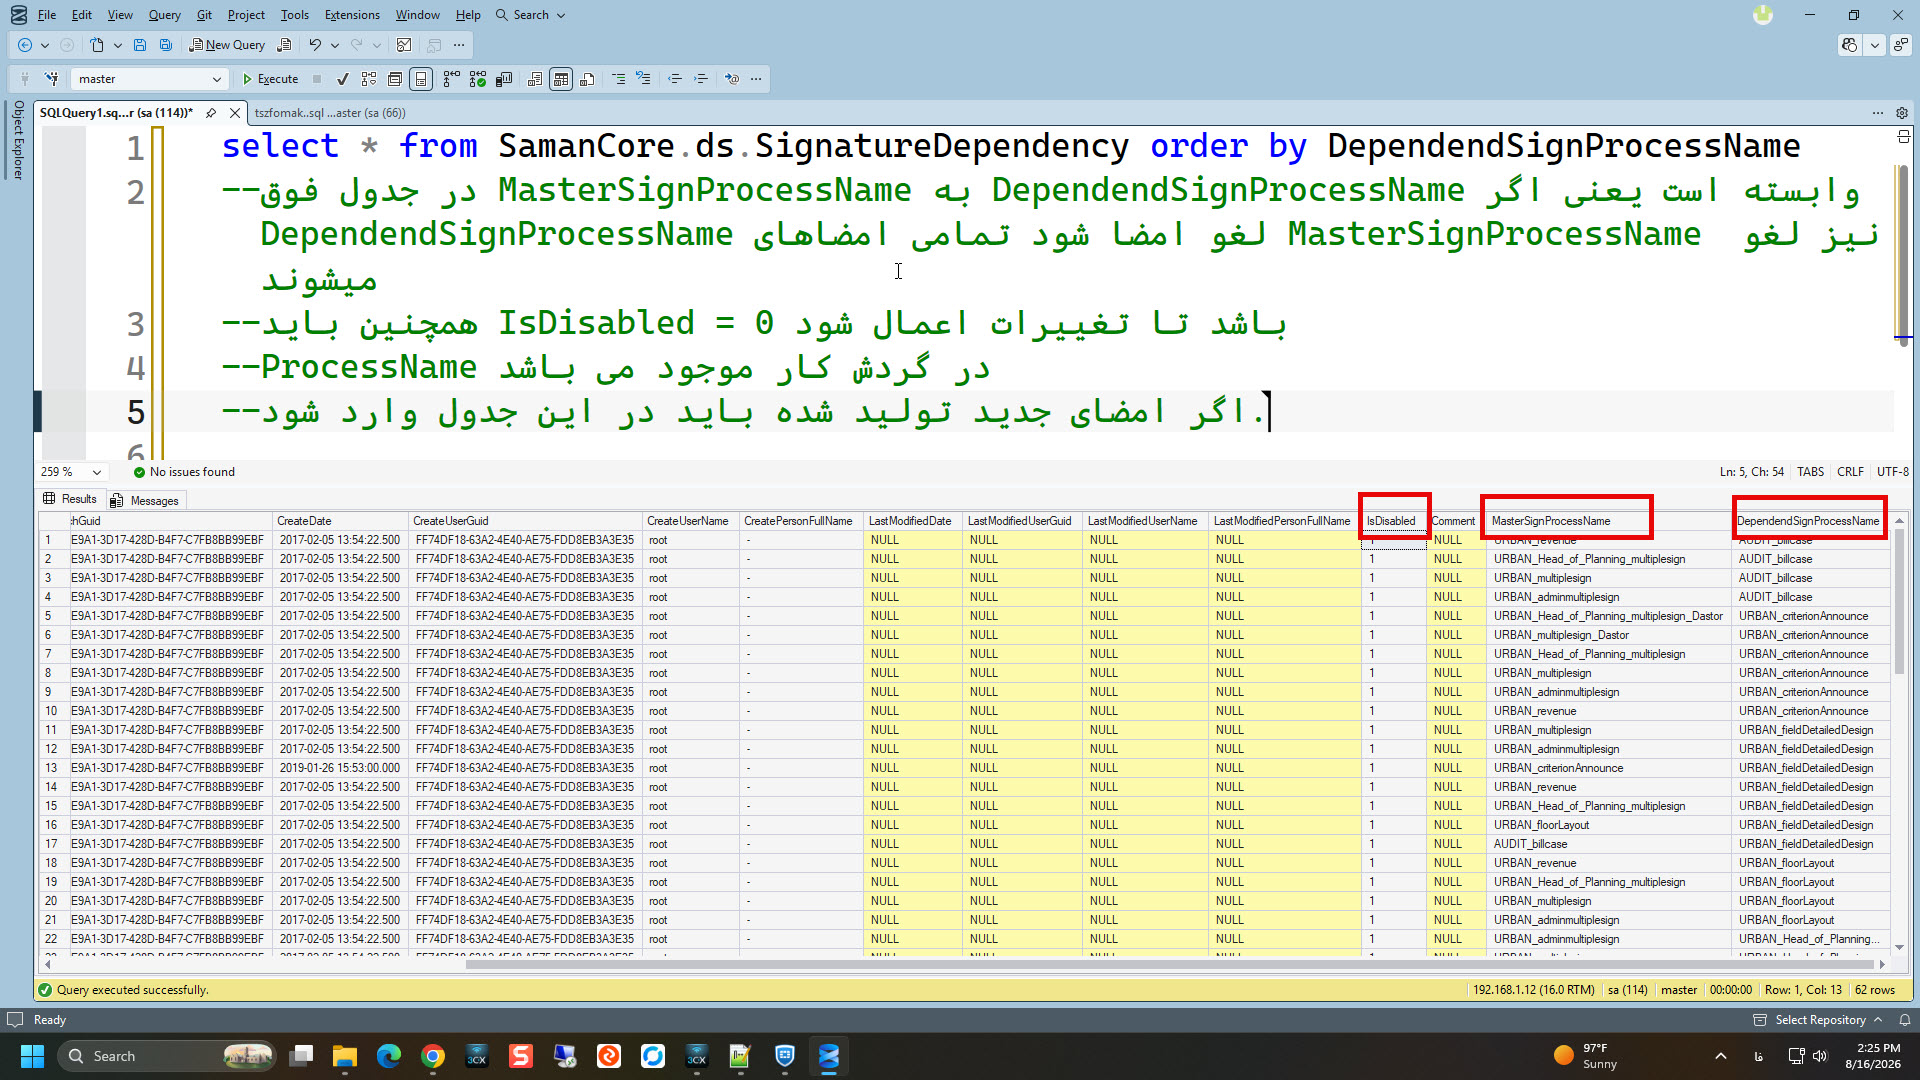
Task: Click the results grid horizontal scrollbar
Action: [x=1172, y=965]
